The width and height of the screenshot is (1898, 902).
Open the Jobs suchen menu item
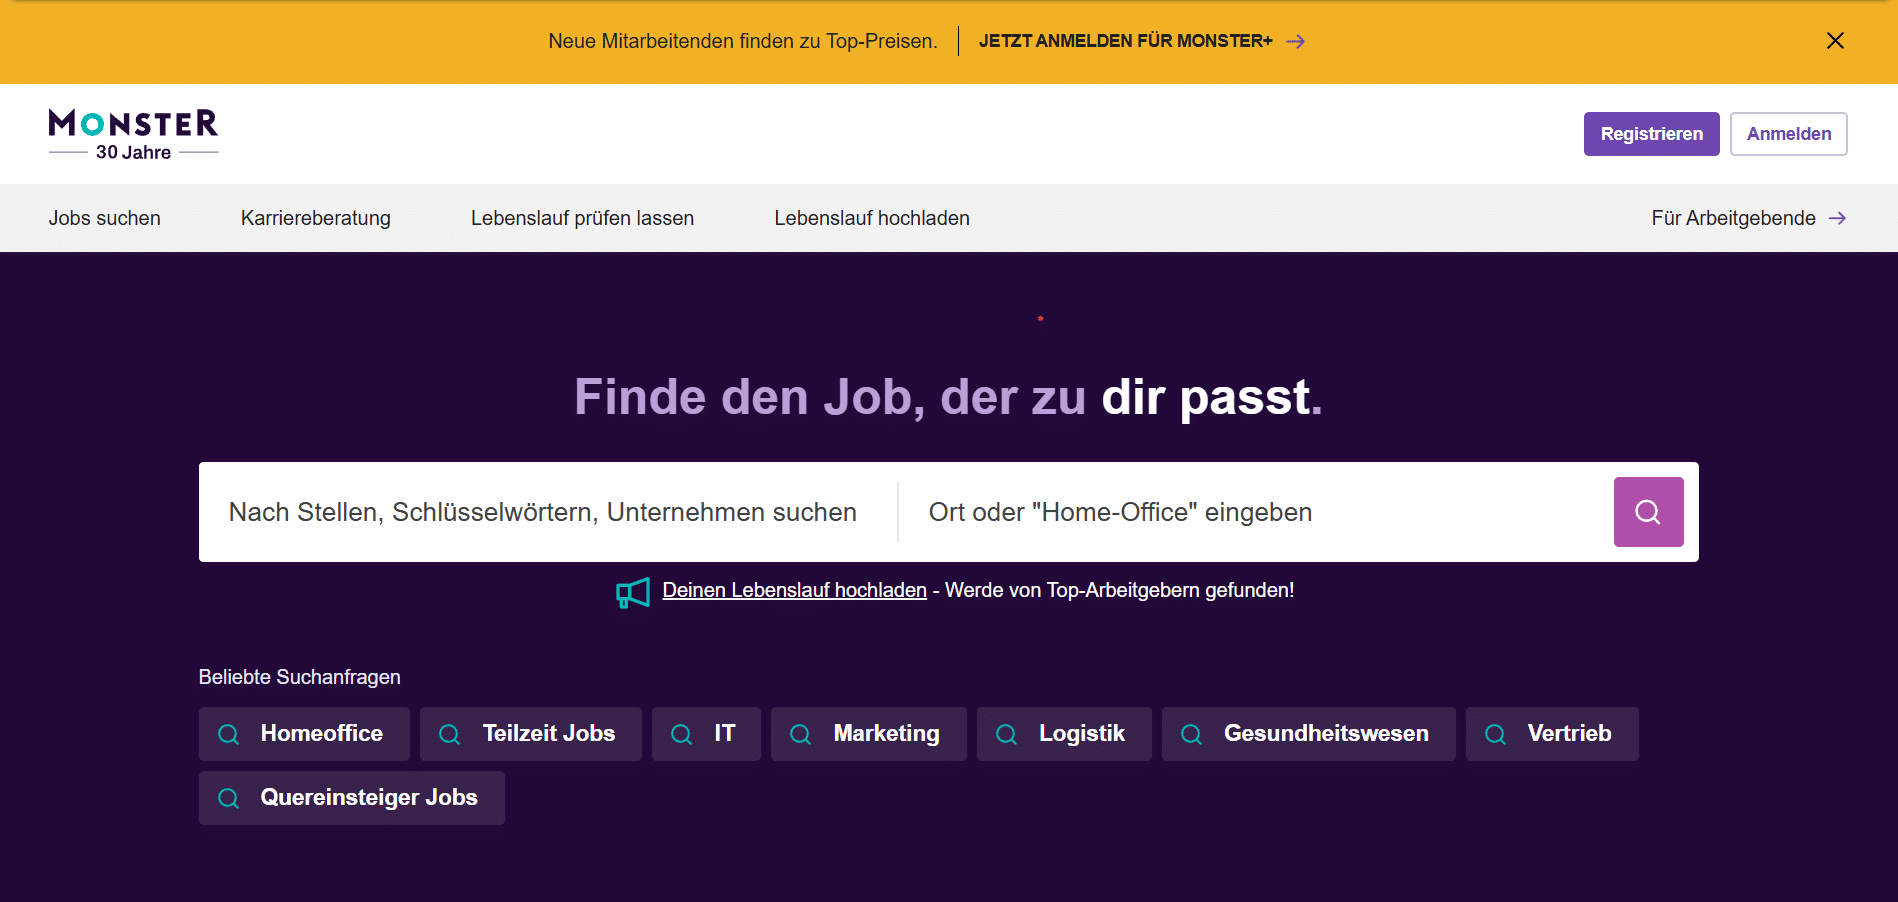[105, 218]
